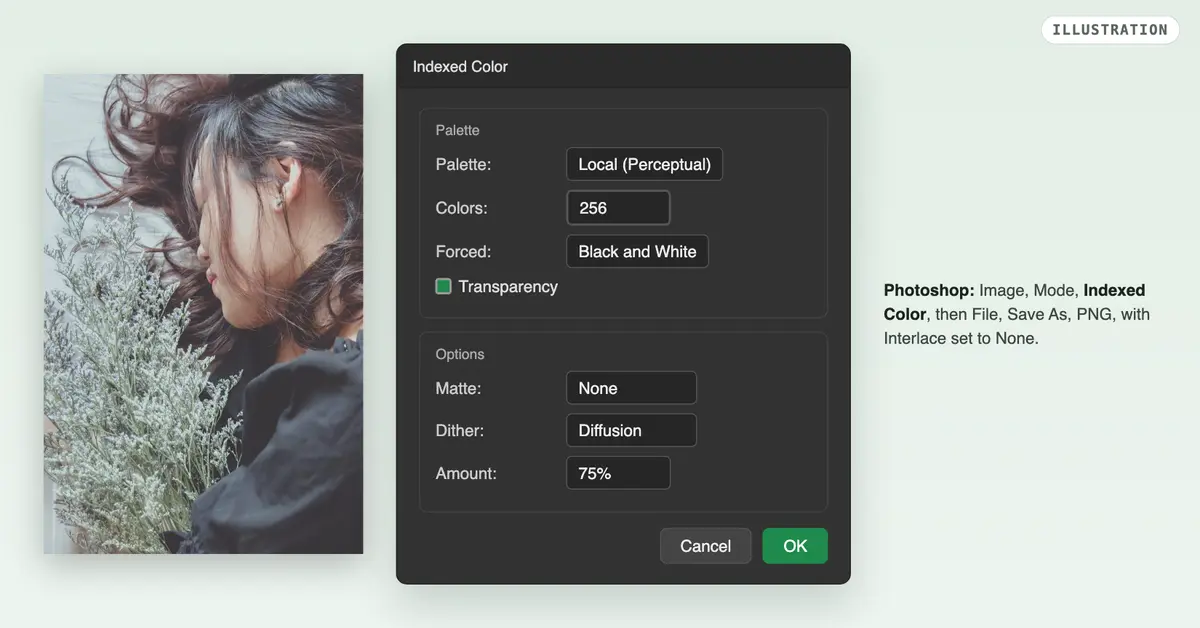This screenshot has height=628, width=1200.
Task: Click the Colors field showing 256
Action: [x=618, y=208]
